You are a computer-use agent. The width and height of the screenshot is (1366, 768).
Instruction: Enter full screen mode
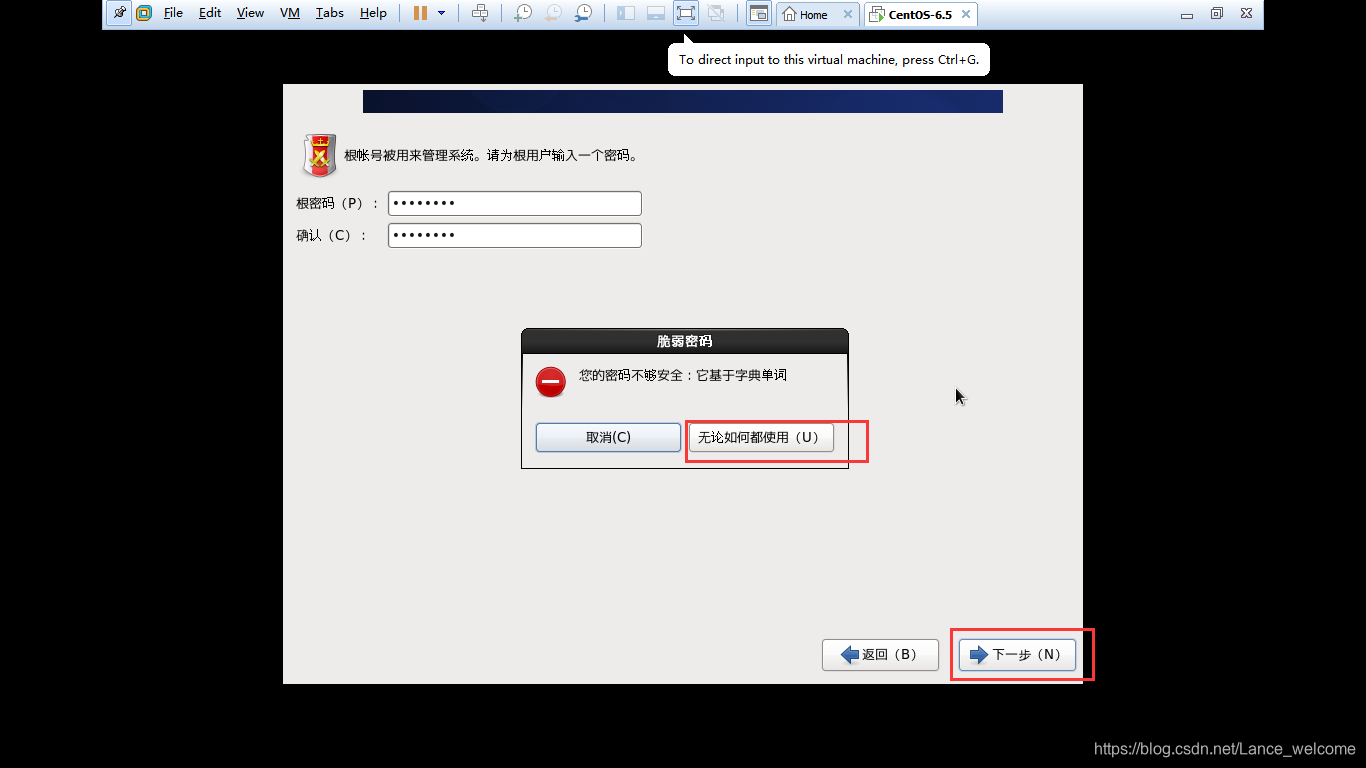click(686, 14)
